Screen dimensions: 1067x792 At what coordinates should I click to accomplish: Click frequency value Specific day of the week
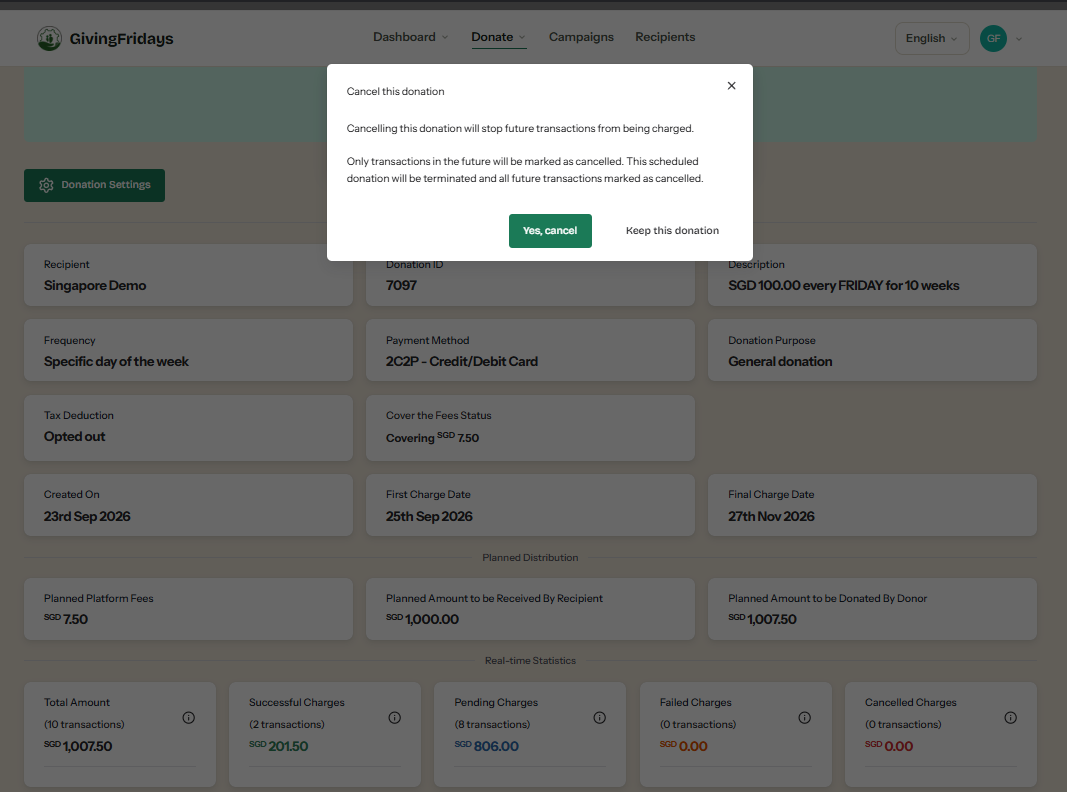[x=116, y=362]
